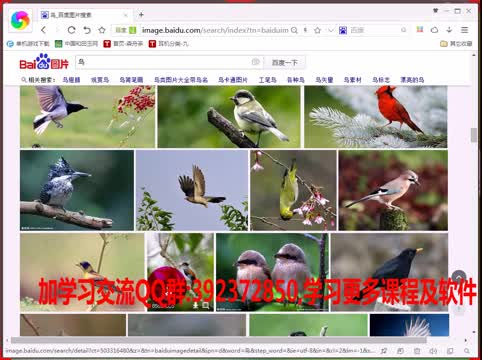This screenshot has height=360, width=482.
Task: Open the 鸟卡通图片 related search link
Action: [x=233, y=80]
